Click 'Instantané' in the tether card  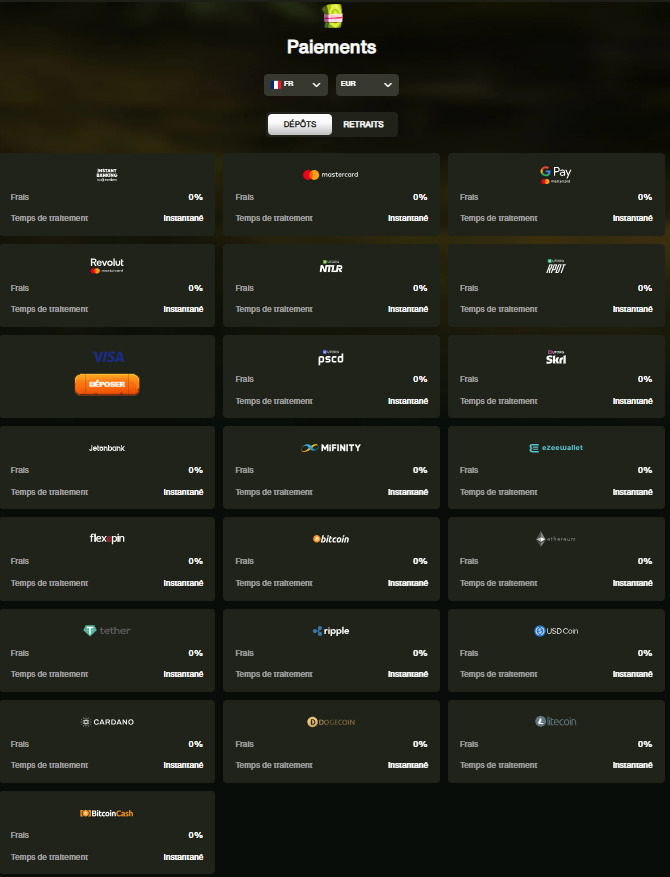click(183, 674)
